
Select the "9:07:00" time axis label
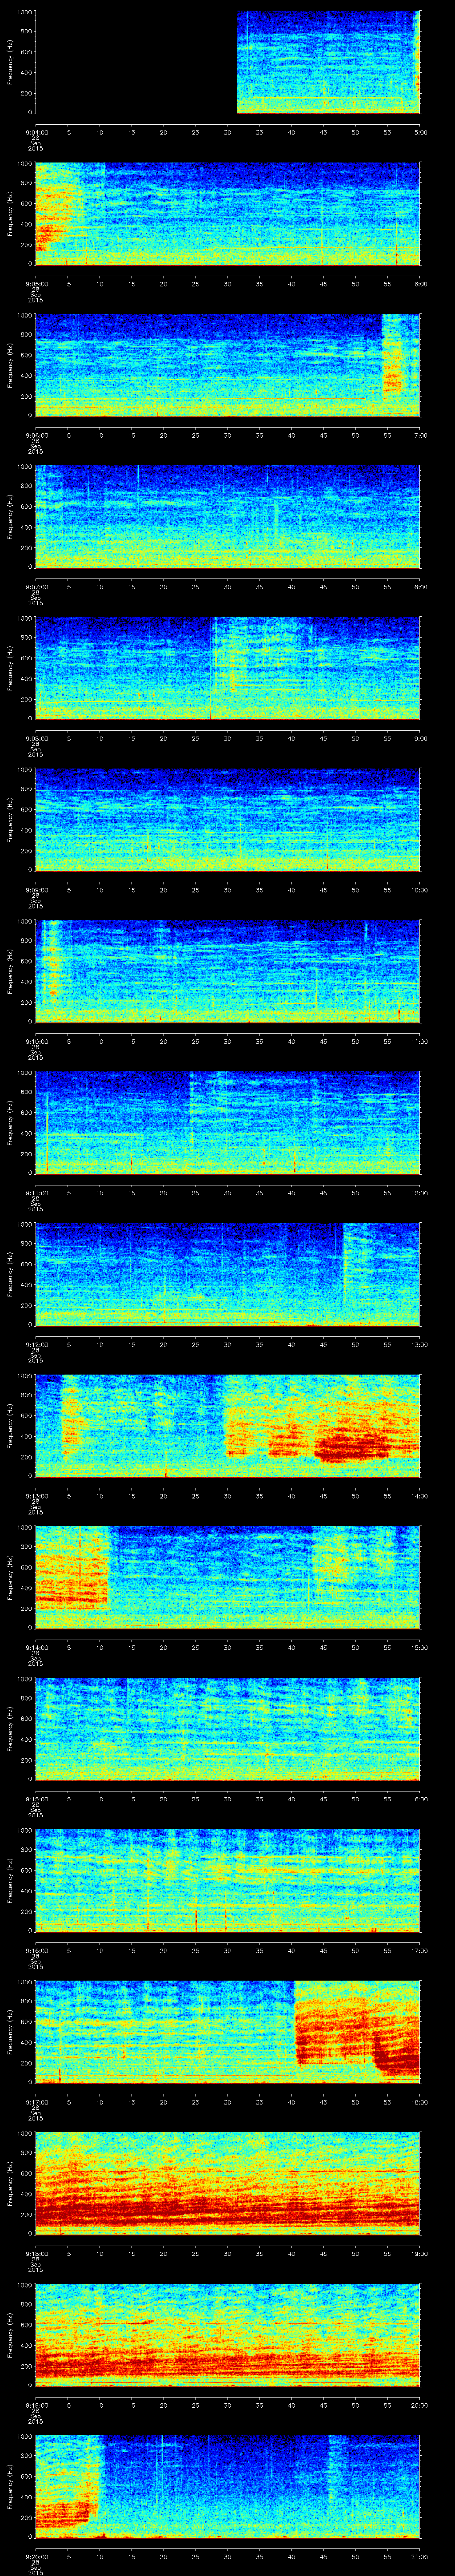pyautogui.click(x=36, y=587)
